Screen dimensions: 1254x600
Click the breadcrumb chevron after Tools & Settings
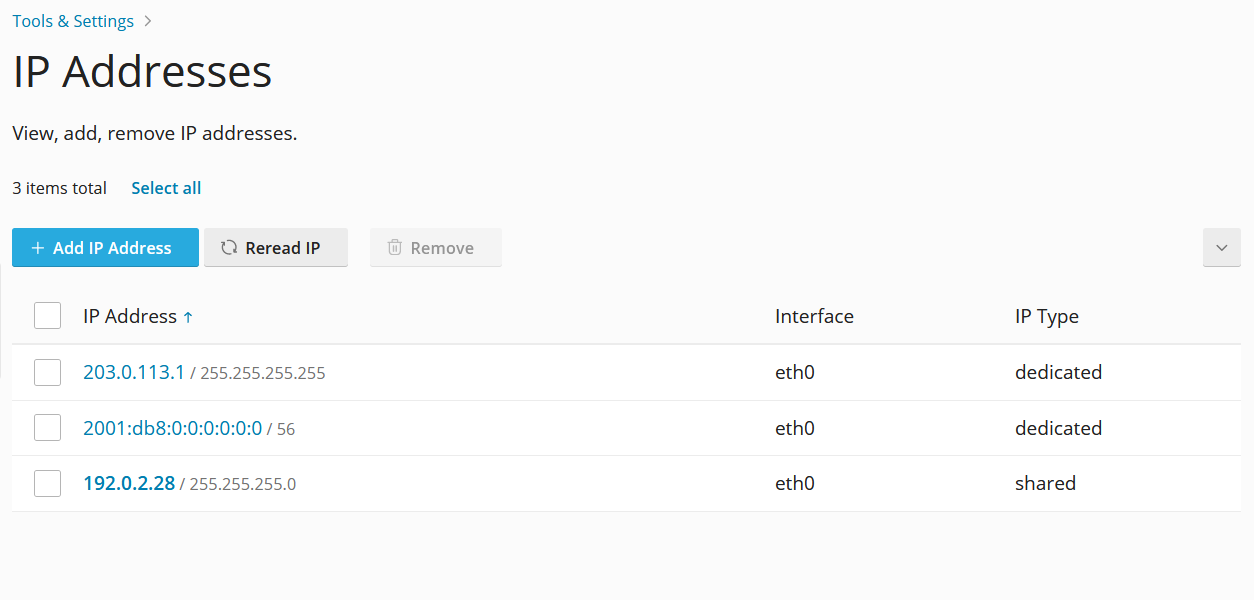point(148,20)
